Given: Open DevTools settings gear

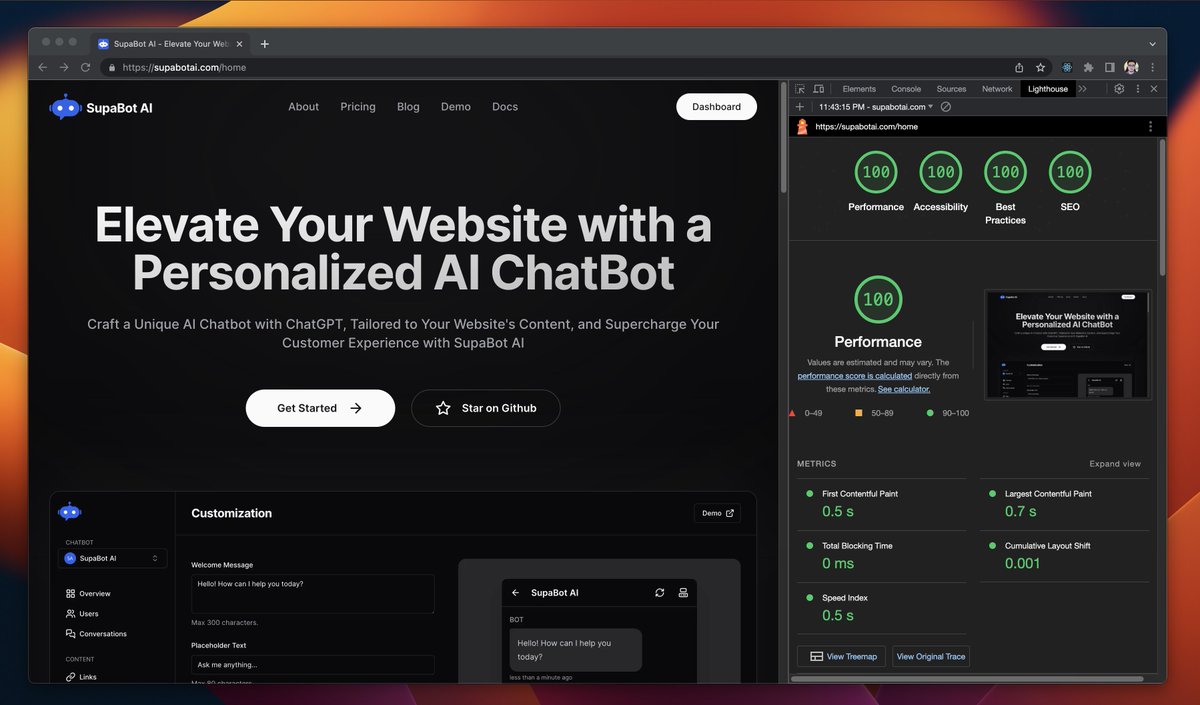Looking at the screenshot, I should (x=1119, y=89).
